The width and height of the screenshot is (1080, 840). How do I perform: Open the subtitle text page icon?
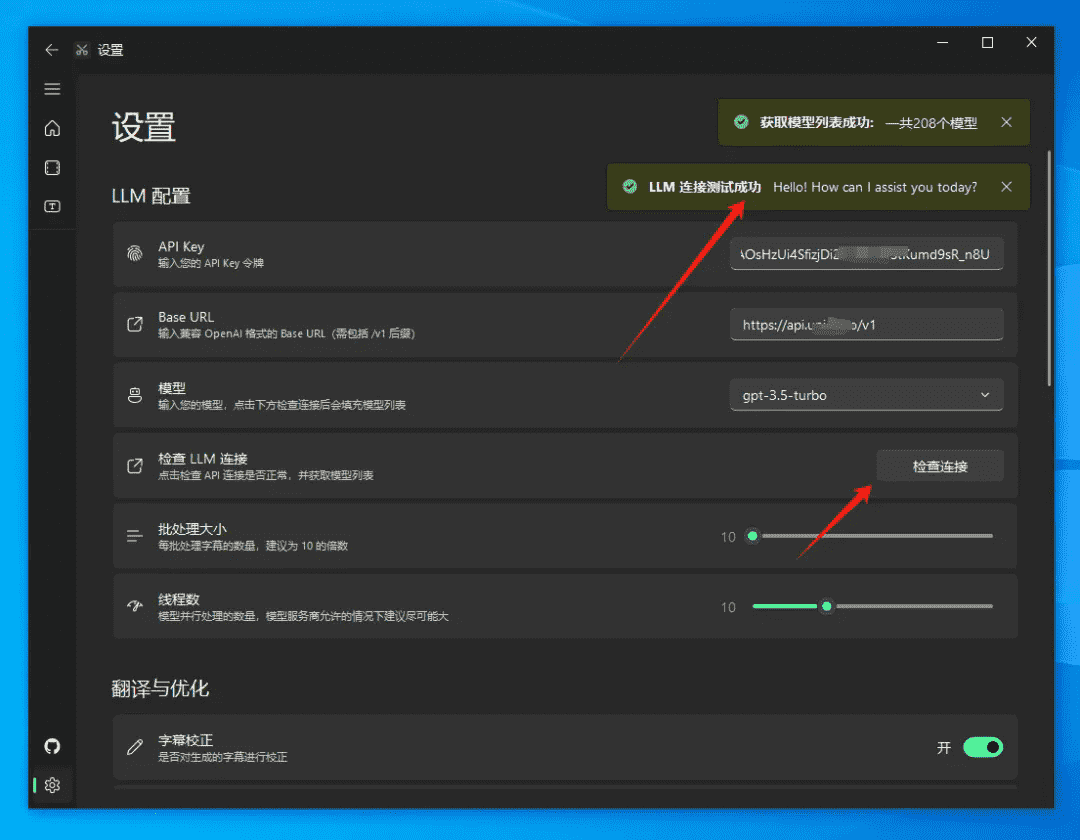(x=52, y=207)
